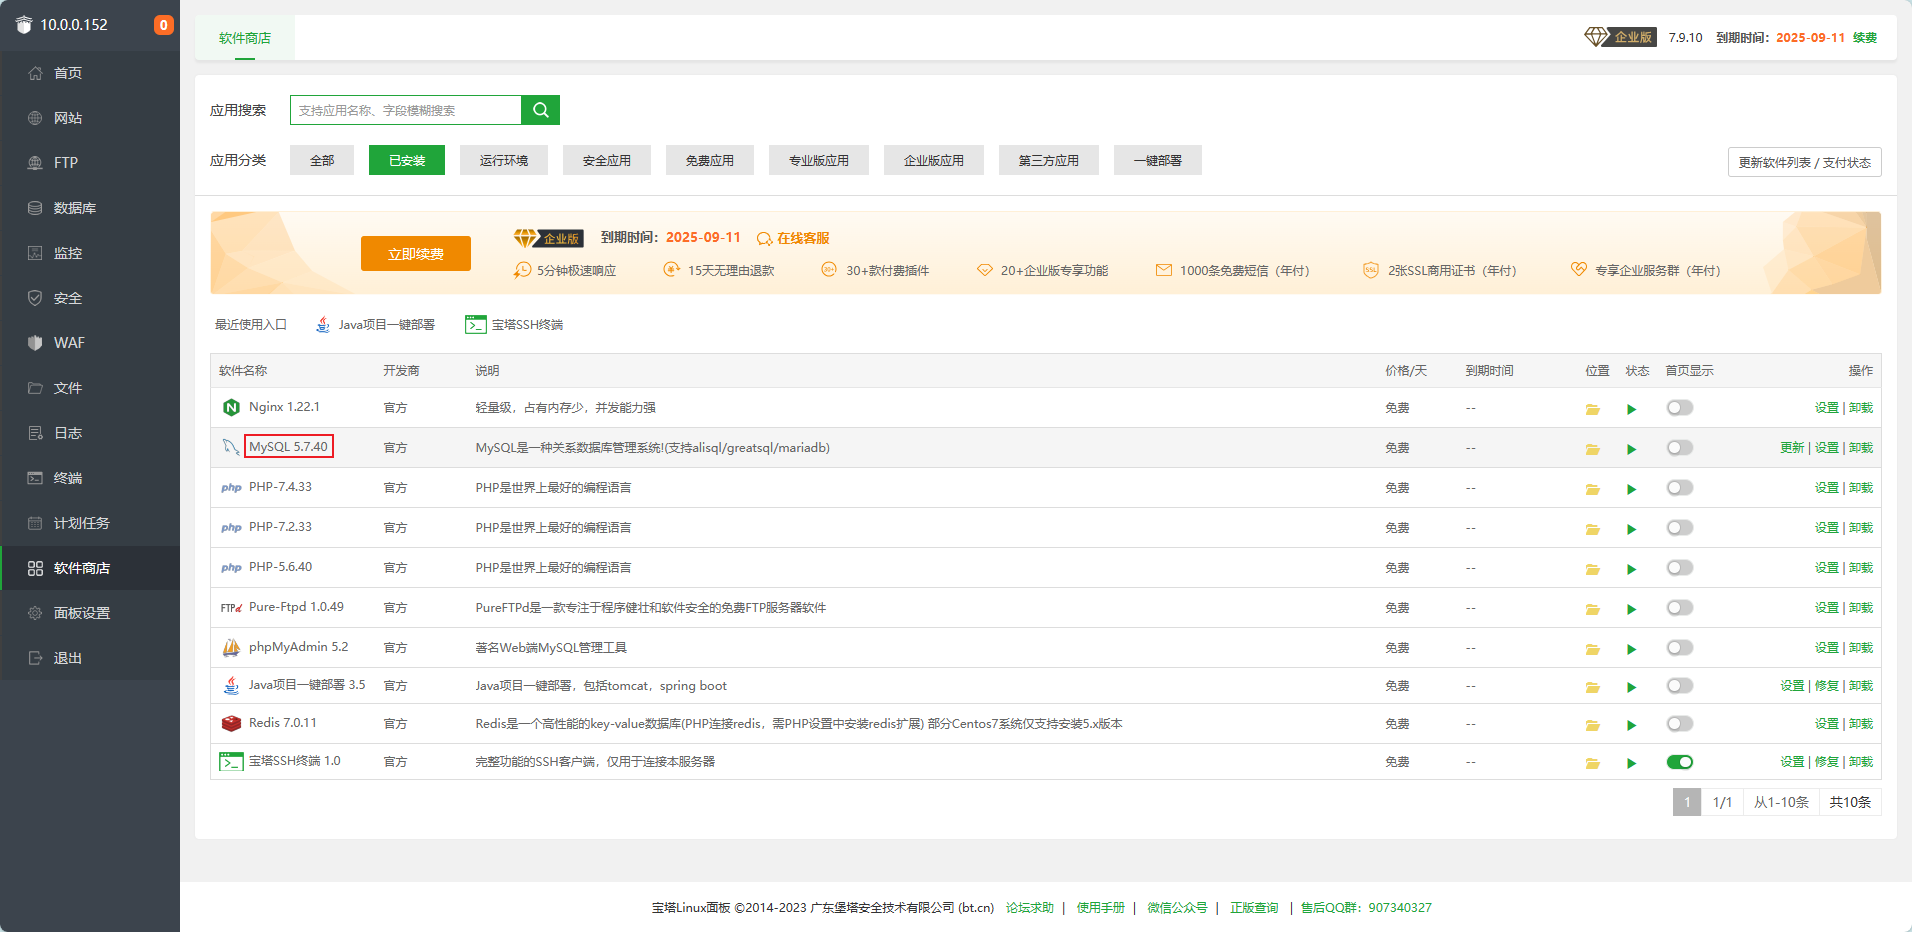1912x932 pixels.
Task: Open 数据库 in the sidebar menu
Action: click(75, 208)
